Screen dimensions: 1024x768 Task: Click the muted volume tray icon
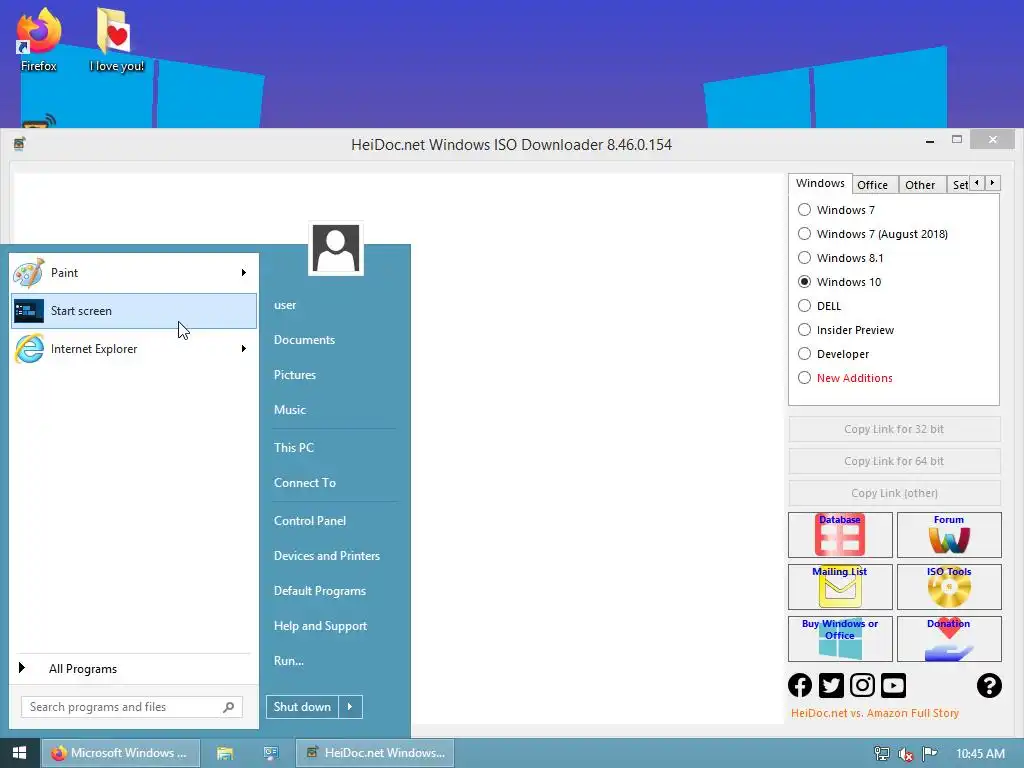click(906, 754)
